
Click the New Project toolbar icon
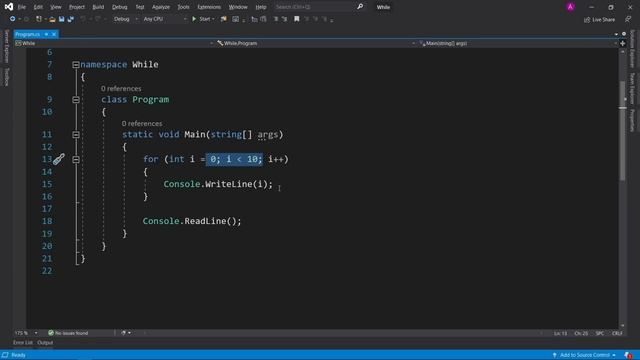[x=39, y=19]
